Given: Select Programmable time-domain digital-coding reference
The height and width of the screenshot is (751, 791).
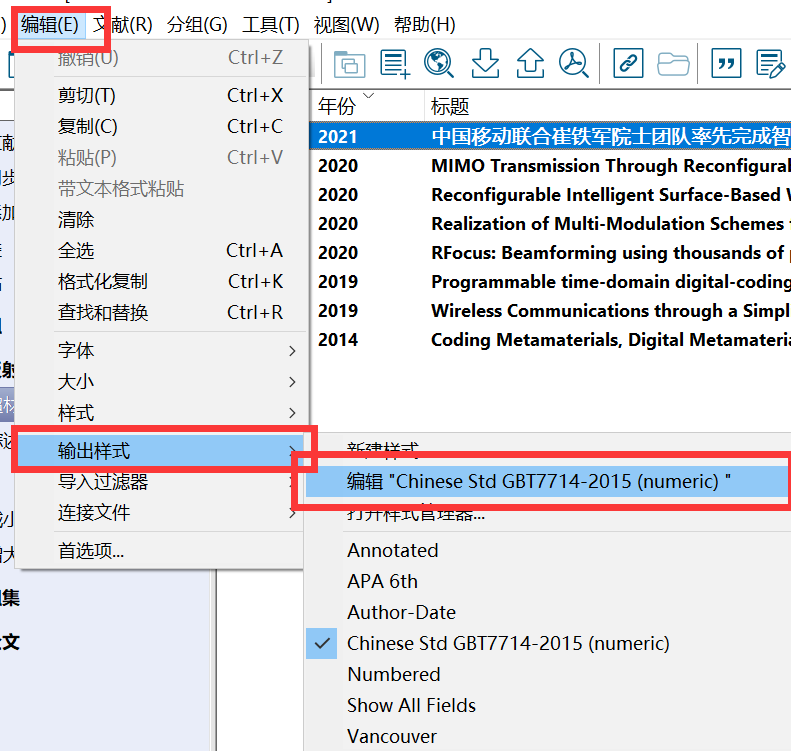Looking at the screenshot, I should coord(550,281).
